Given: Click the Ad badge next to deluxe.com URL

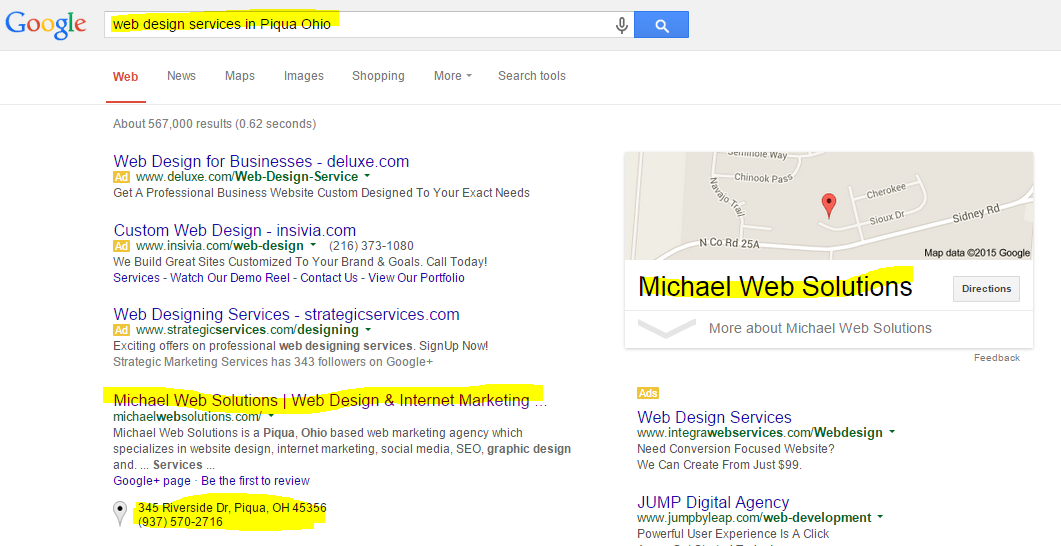Looking at the screenshot, I should point(121,177).
